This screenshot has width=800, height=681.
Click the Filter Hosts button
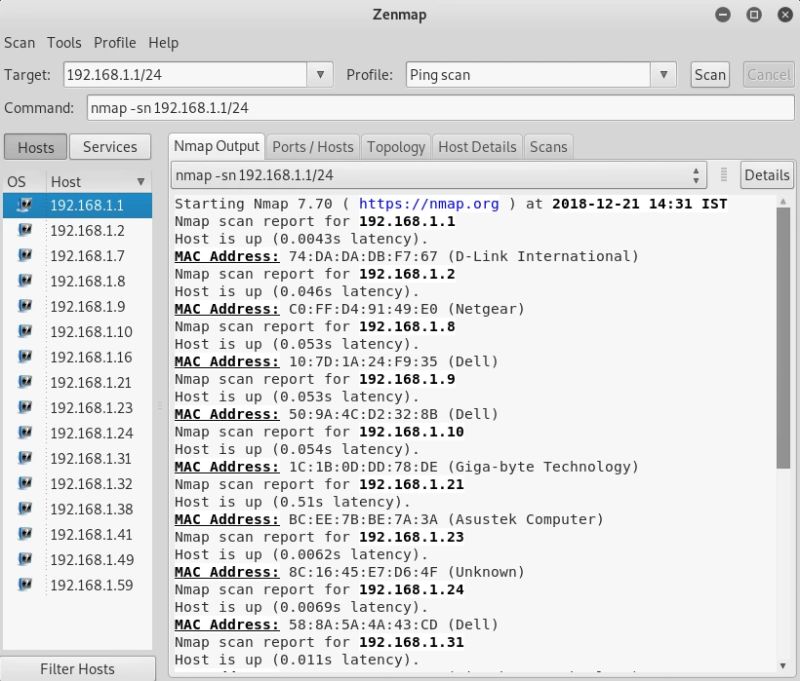(x=78, y=668)
